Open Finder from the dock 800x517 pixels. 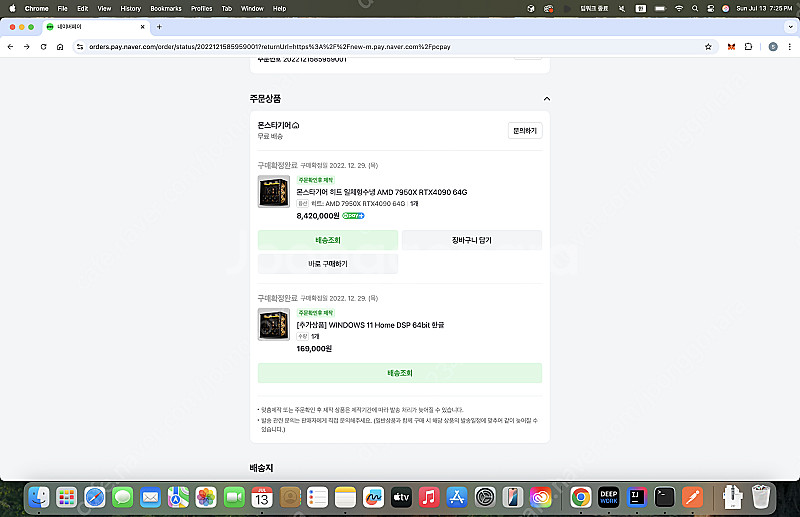pos(39,497)
